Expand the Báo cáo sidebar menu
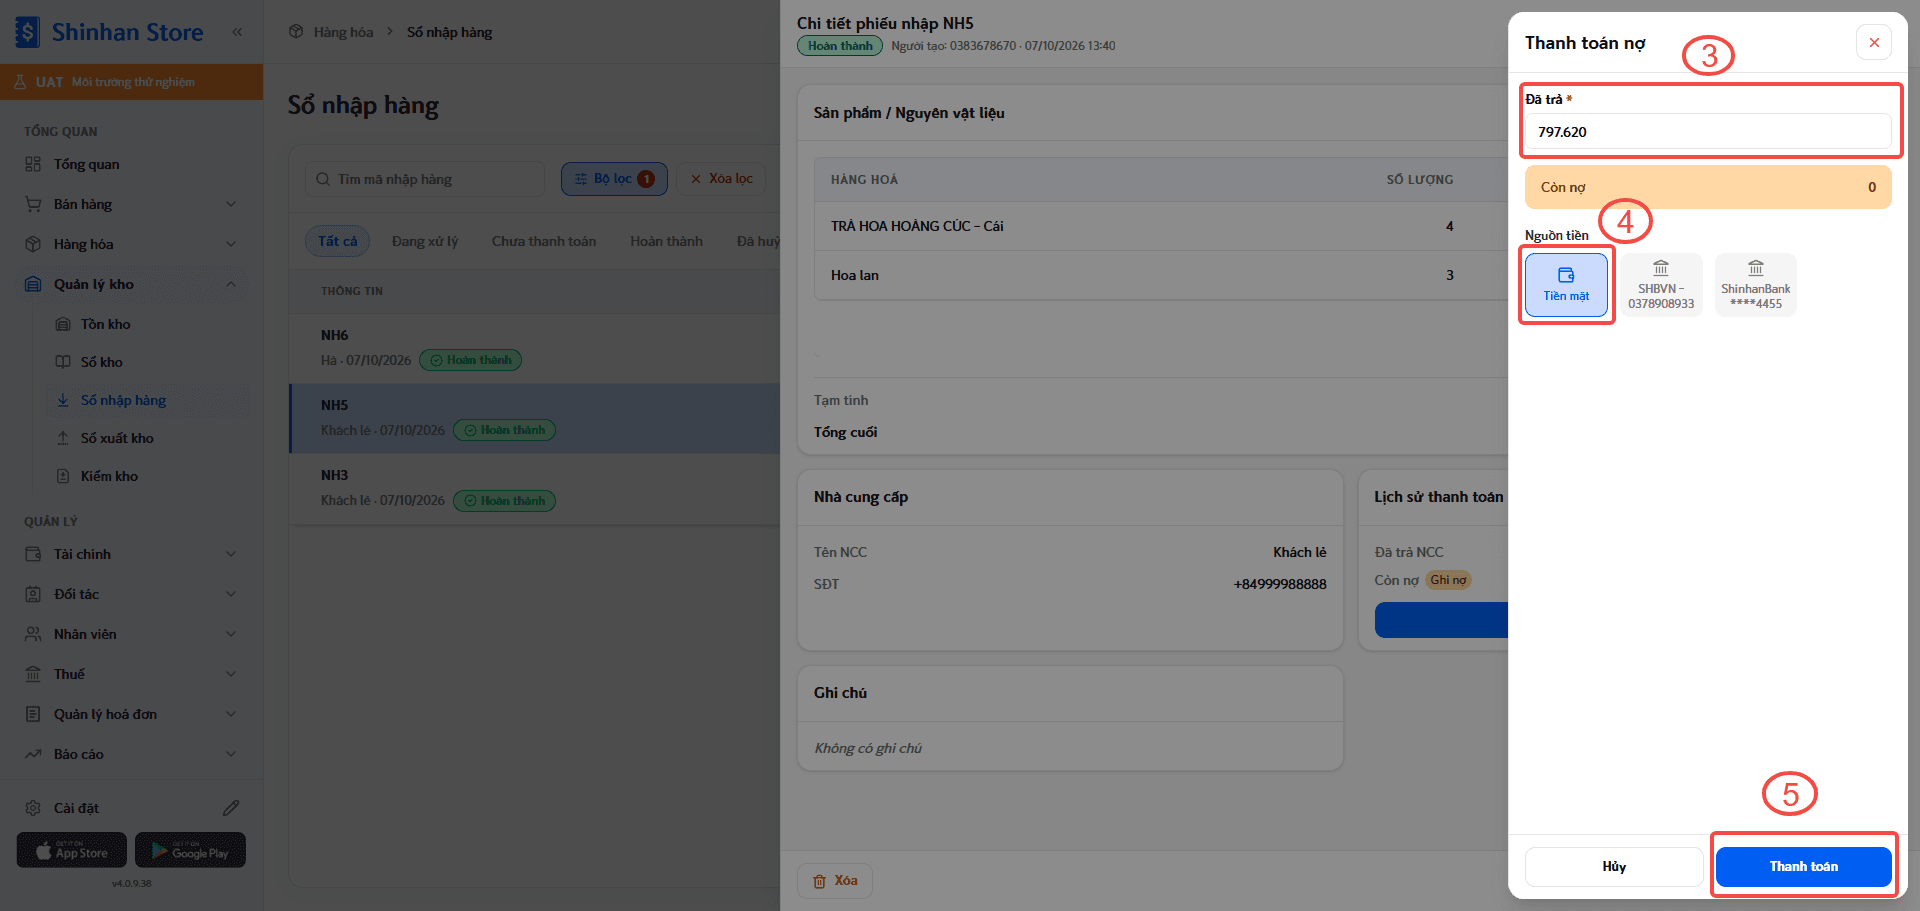1920x911 pixels. [132, 754]
